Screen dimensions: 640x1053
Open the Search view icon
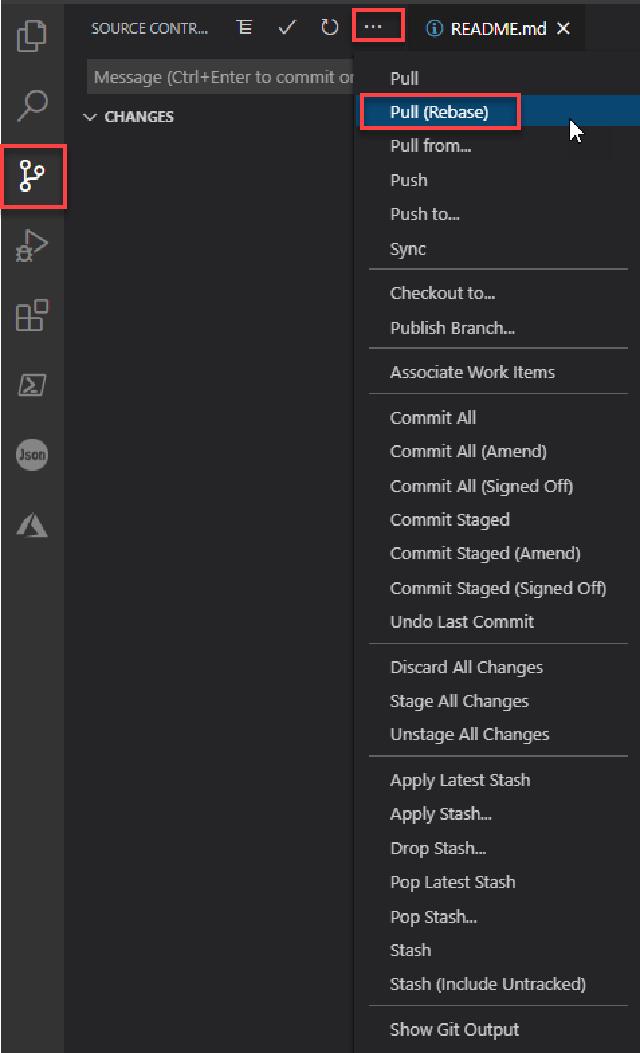click(32, 105)
